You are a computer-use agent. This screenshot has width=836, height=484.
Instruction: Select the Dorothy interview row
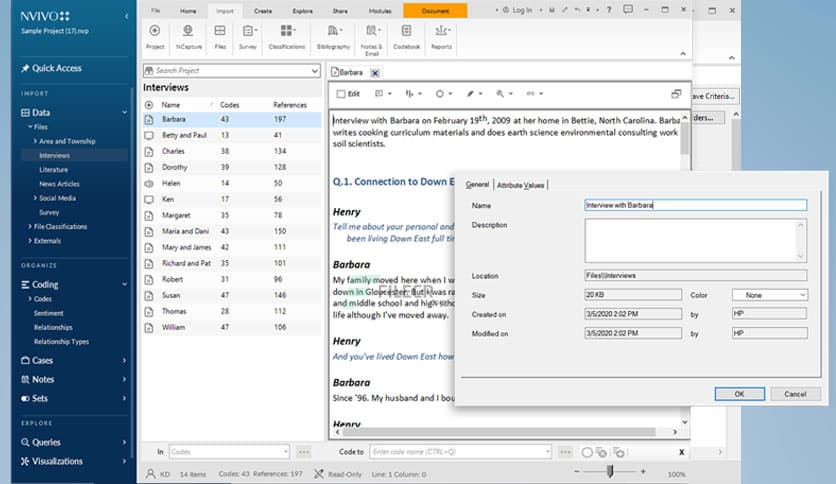pos(232,167)
